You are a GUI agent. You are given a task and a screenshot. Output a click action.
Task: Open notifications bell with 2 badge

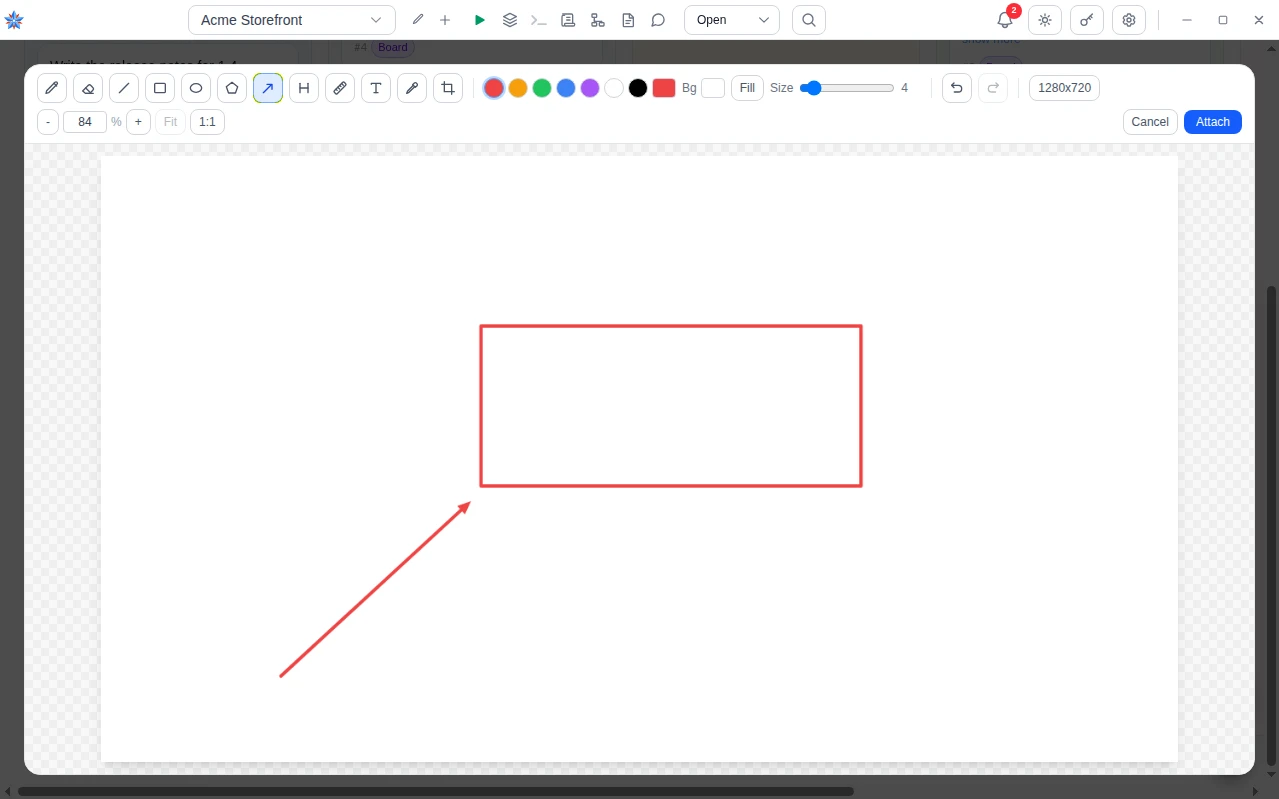click(1005, 20)
